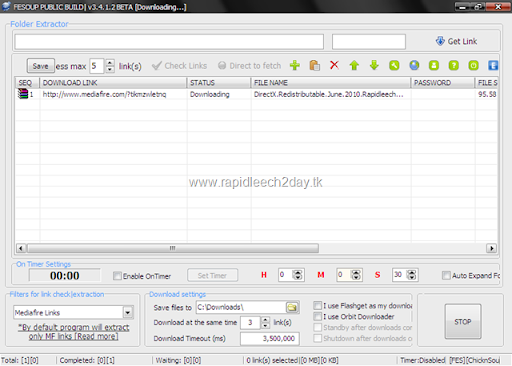Click the 00:00 timer display
The width and height of the screenshot is (512, 366).
point(65,275)
